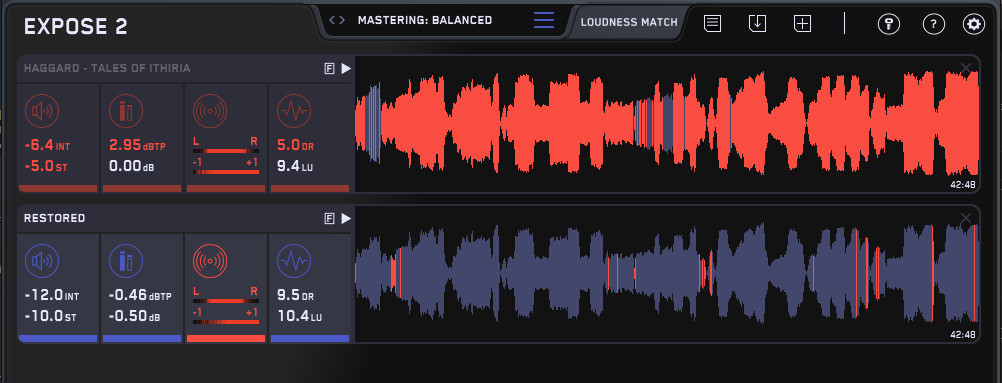Open the license key icon
This screenshot has height=383, width=1002.
[x=888, y=24]
